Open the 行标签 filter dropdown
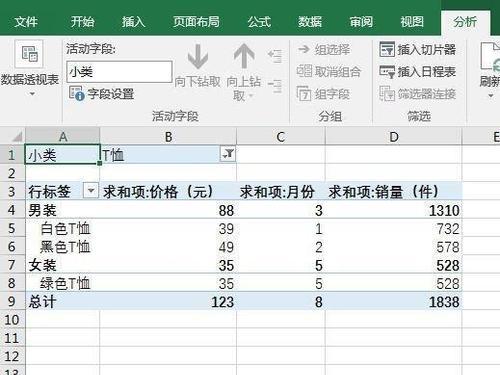The height and width of the screenshot is (375, 500). point(91,191)
